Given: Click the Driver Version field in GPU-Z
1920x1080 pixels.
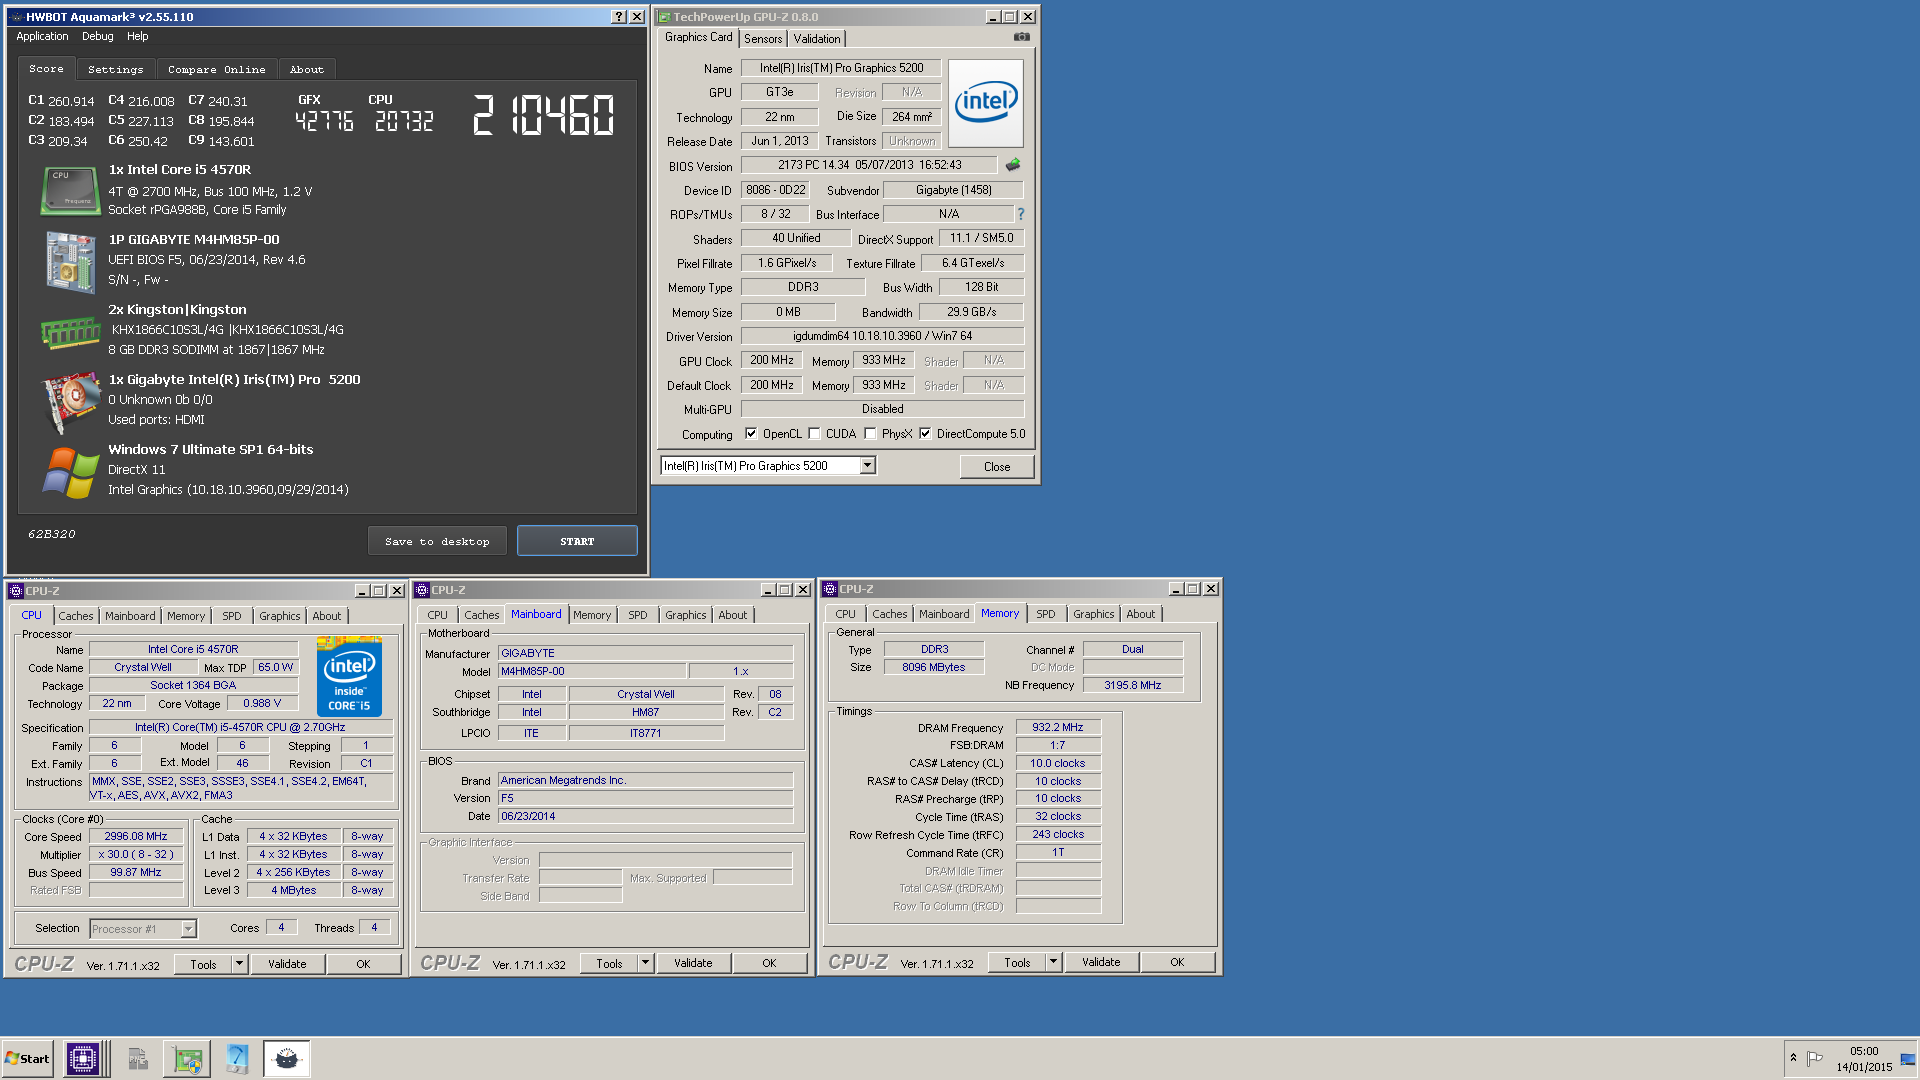Looking at the screenshot, I should coord(882,336).
